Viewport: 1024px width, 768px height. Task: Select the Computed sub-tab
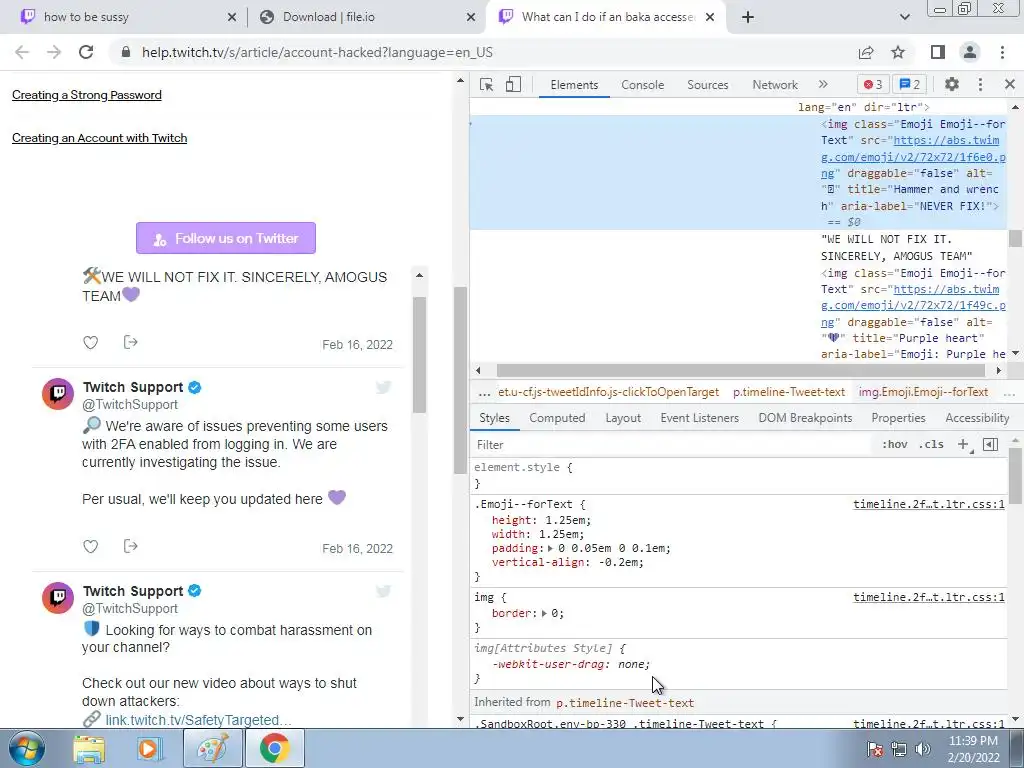[557, 418]
